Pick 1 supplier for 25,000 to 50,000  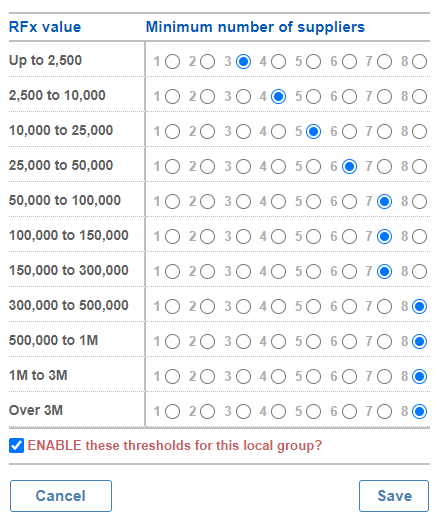[x=172, y=167]
